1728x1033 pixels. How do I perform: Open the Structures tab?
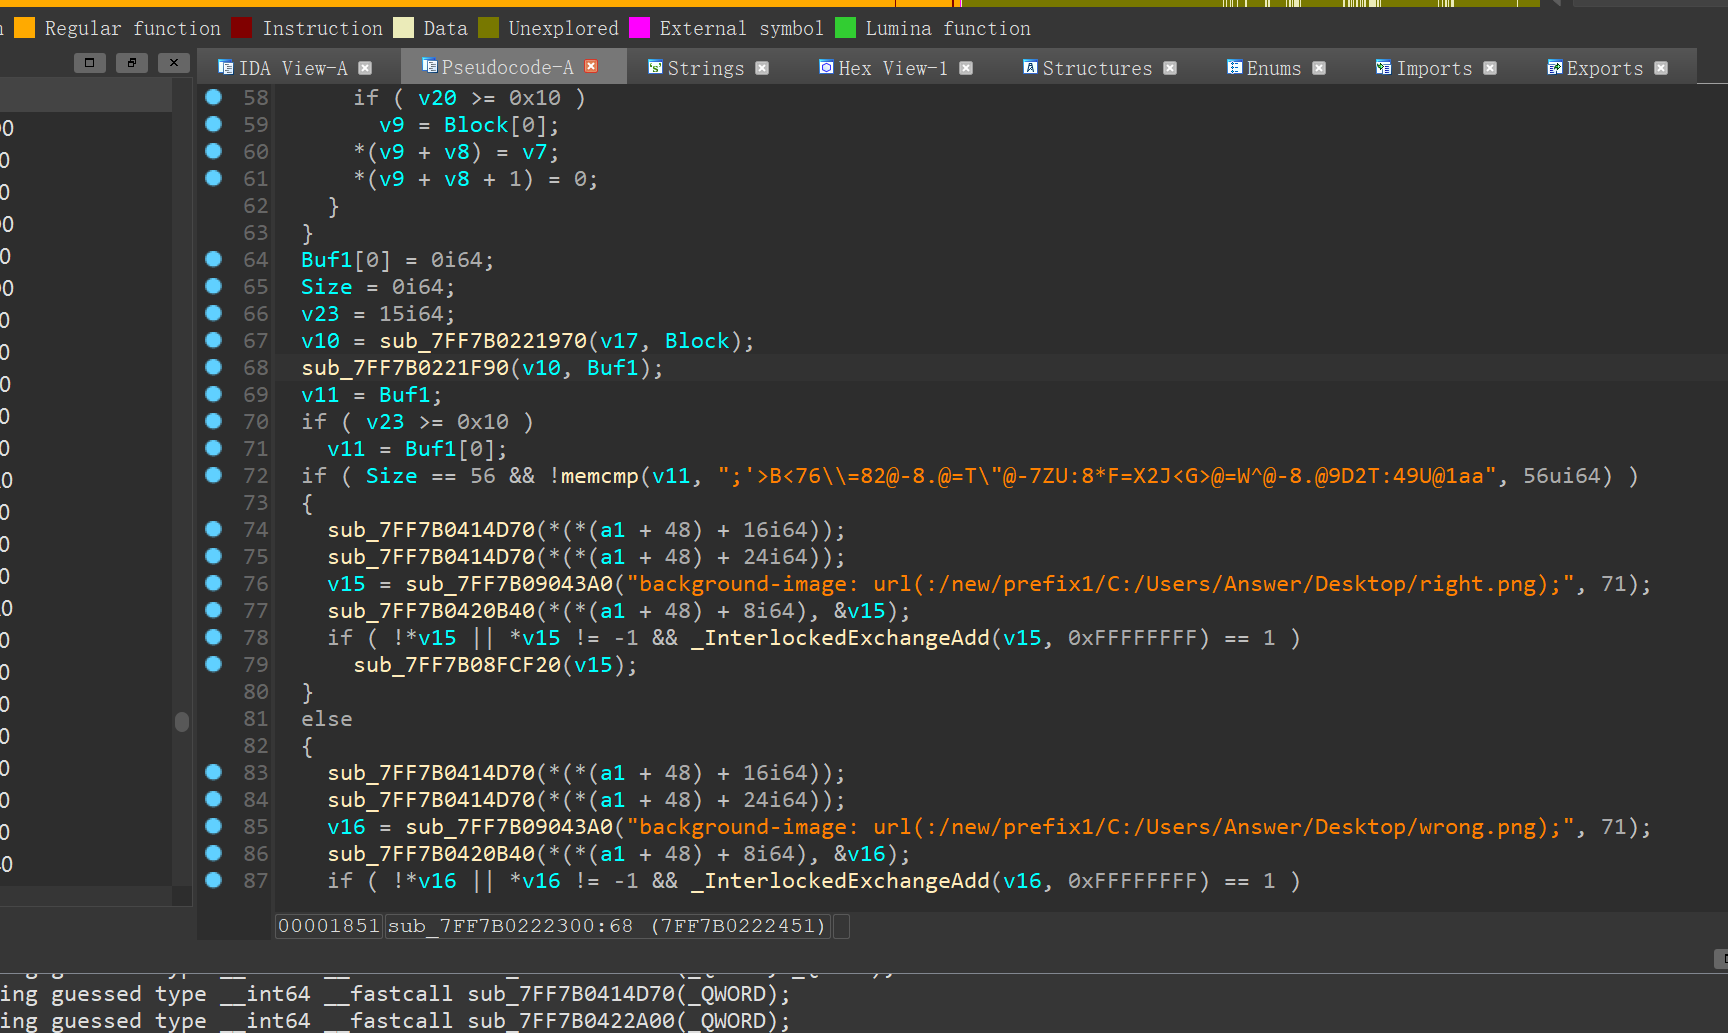coord(1096,68)
